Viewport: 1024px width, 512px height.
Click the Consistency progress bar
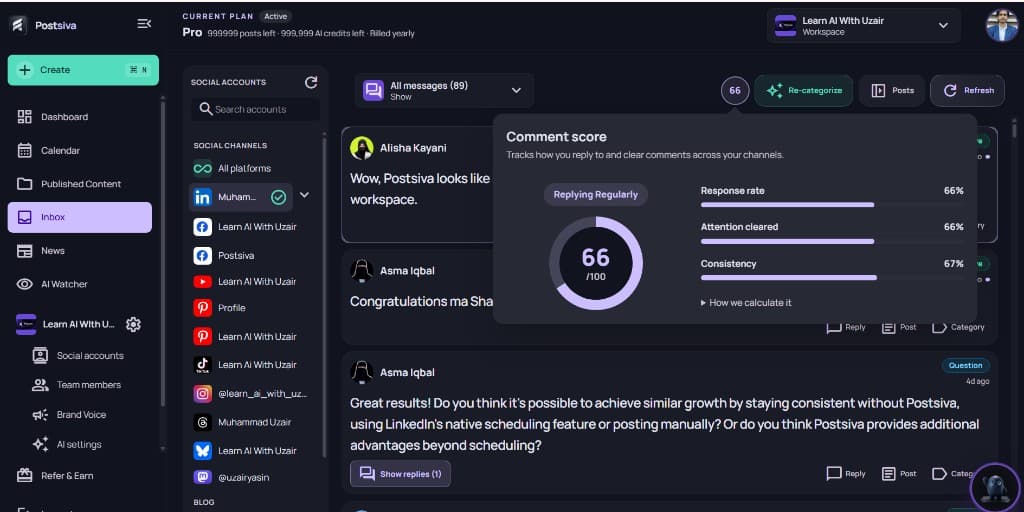832,278
